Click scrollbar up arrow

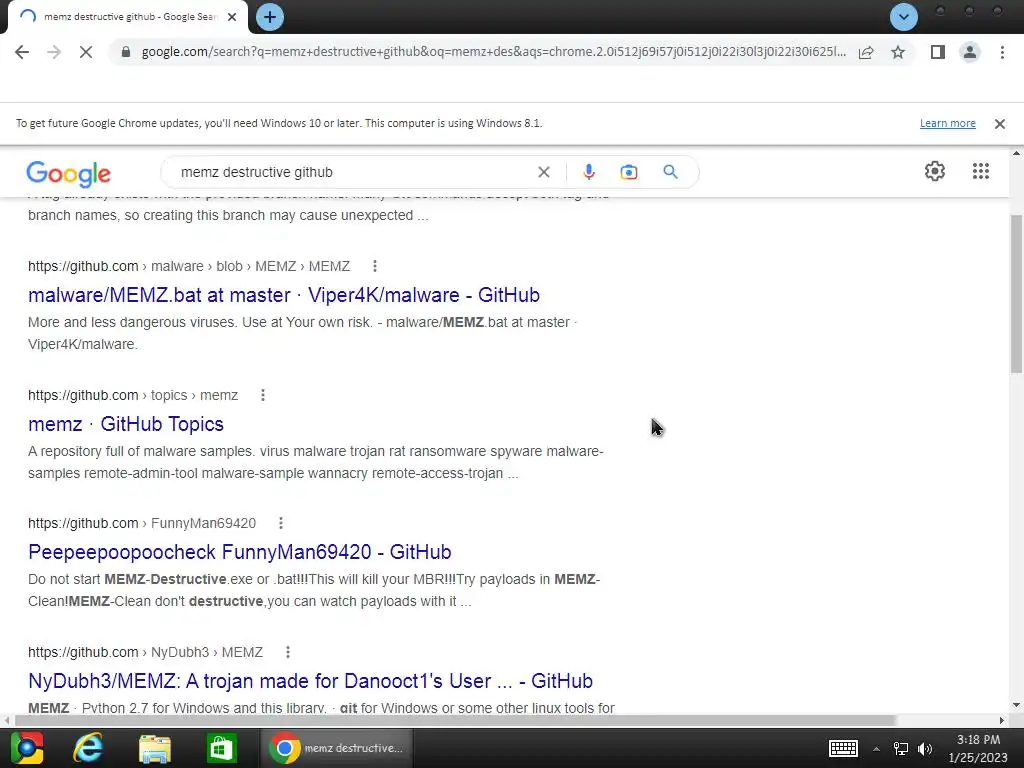coord(1016,153)
